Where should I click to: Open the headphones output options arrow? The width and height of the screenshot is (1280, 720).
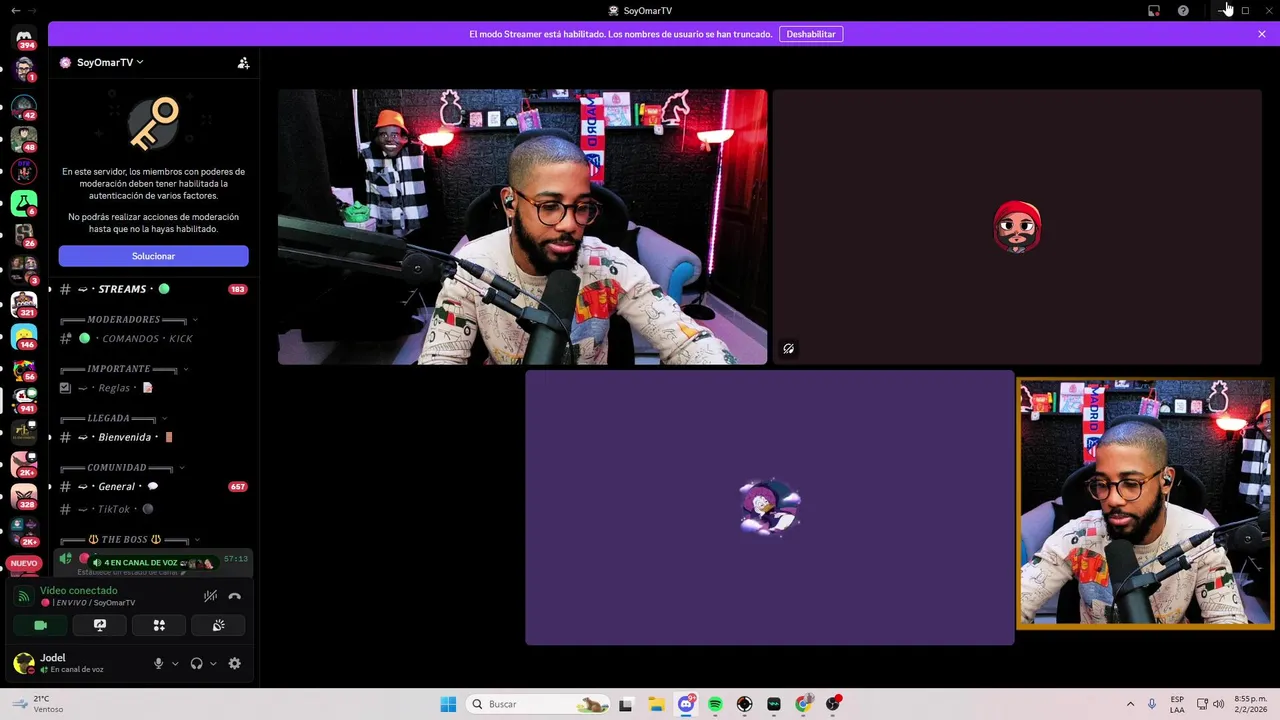213,663
